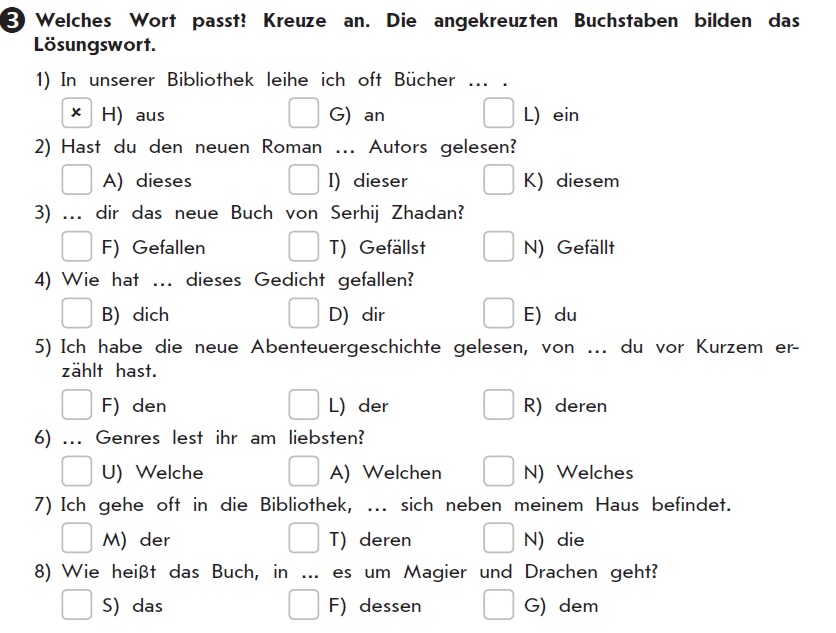The image size is (836, 633).
Task: Mark the 'B) dich' checkbox
Action: tap(76, 314)
